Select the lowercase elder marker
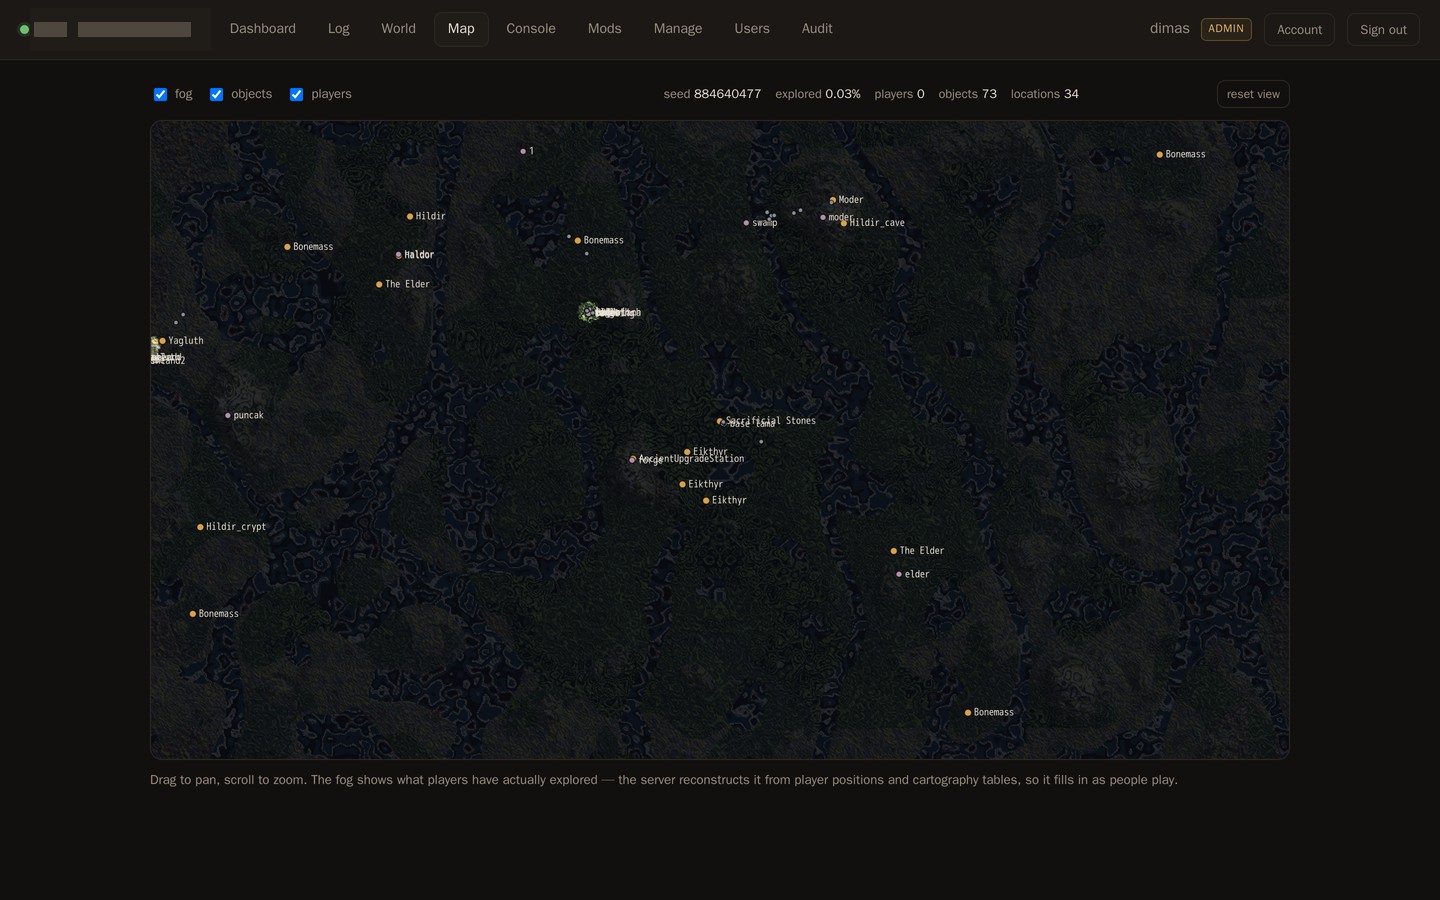 pyautogui.click(x=899, y=574)
